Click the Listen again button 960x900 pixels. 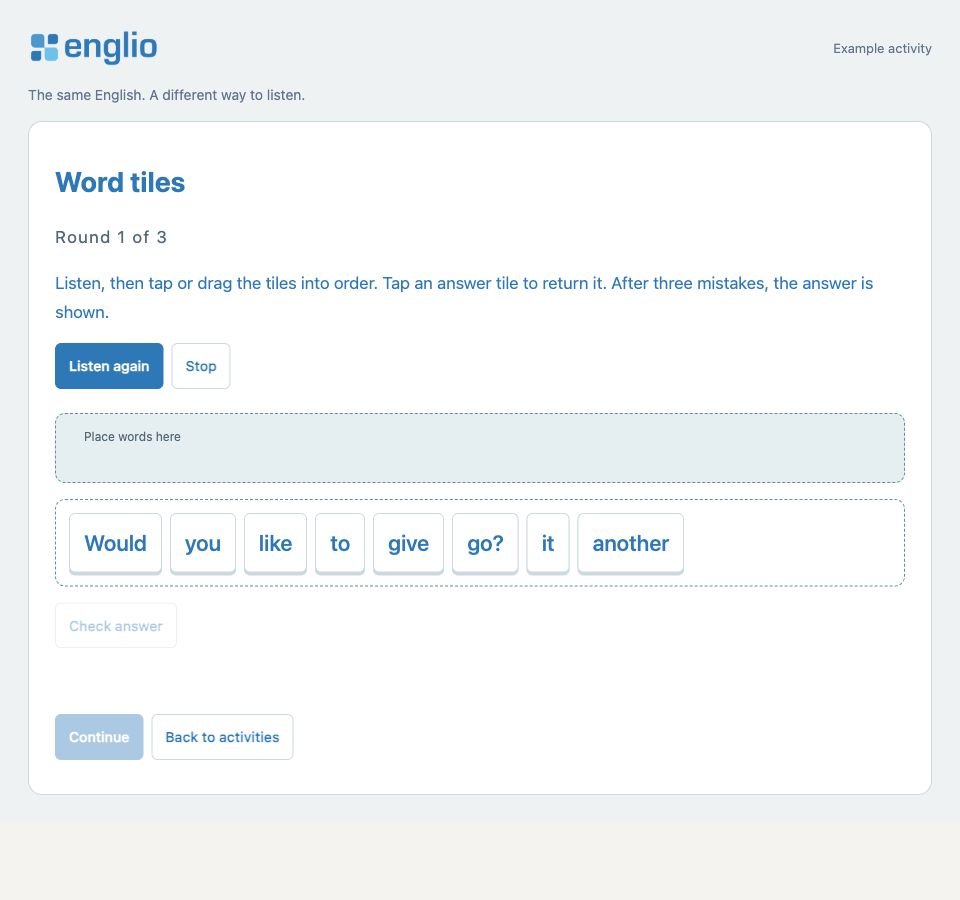coord(109,366)
